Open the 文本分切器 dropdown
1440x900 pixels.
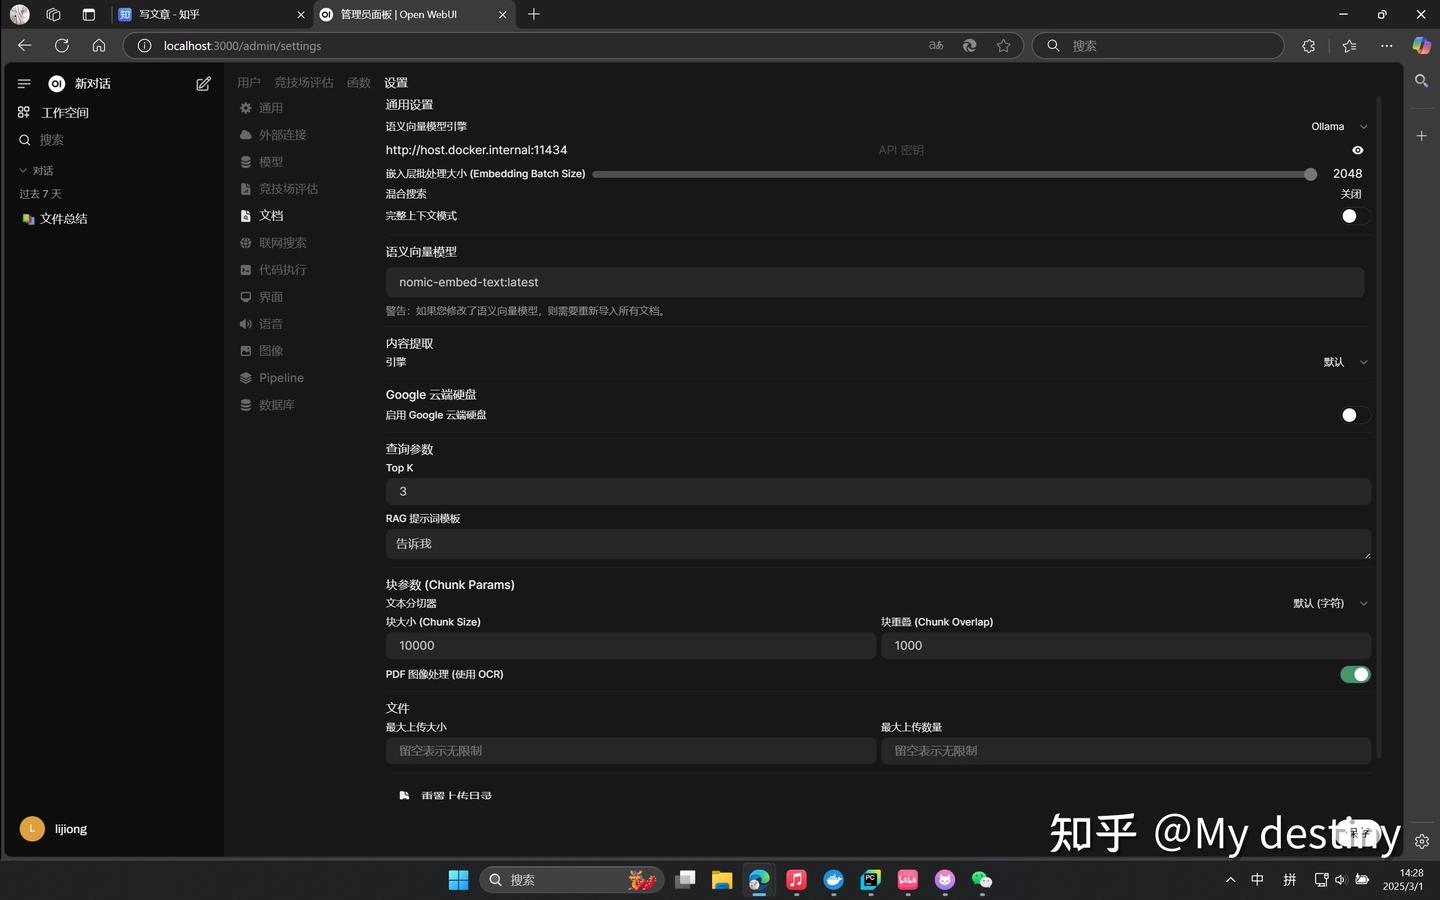pos(1329,604)
